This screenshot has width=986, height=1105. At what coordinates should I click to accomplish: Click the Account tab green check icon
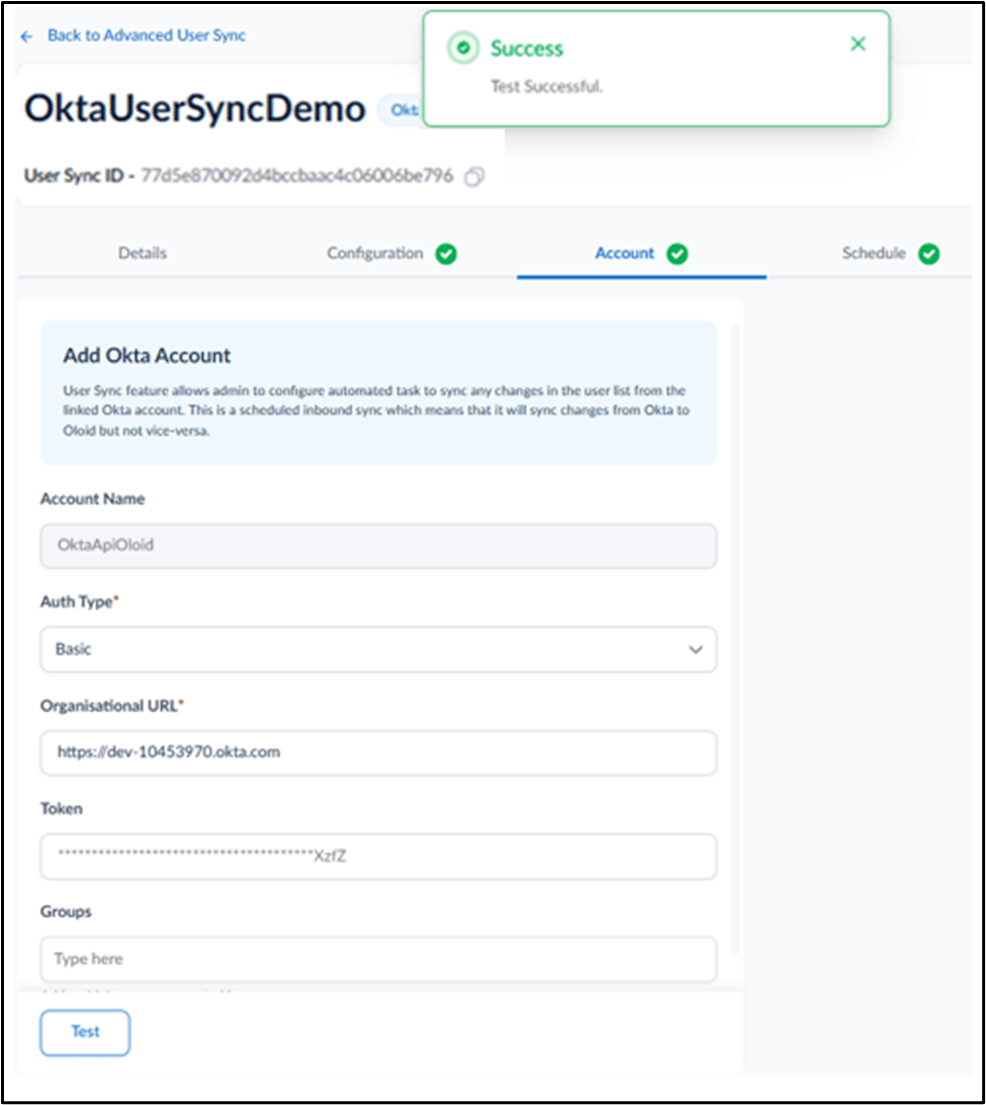[x=677, y=254]
